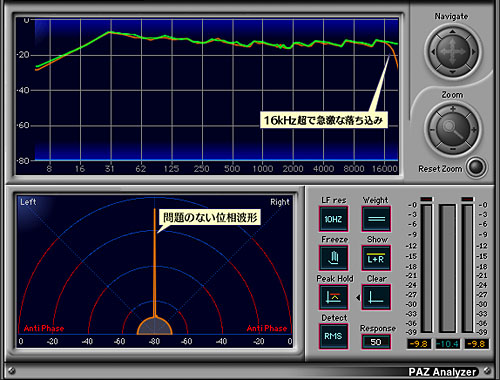This screenshot has width=500, height=380.
Task: Click the center level readout -10.4
Action: (x=448, y=344)
